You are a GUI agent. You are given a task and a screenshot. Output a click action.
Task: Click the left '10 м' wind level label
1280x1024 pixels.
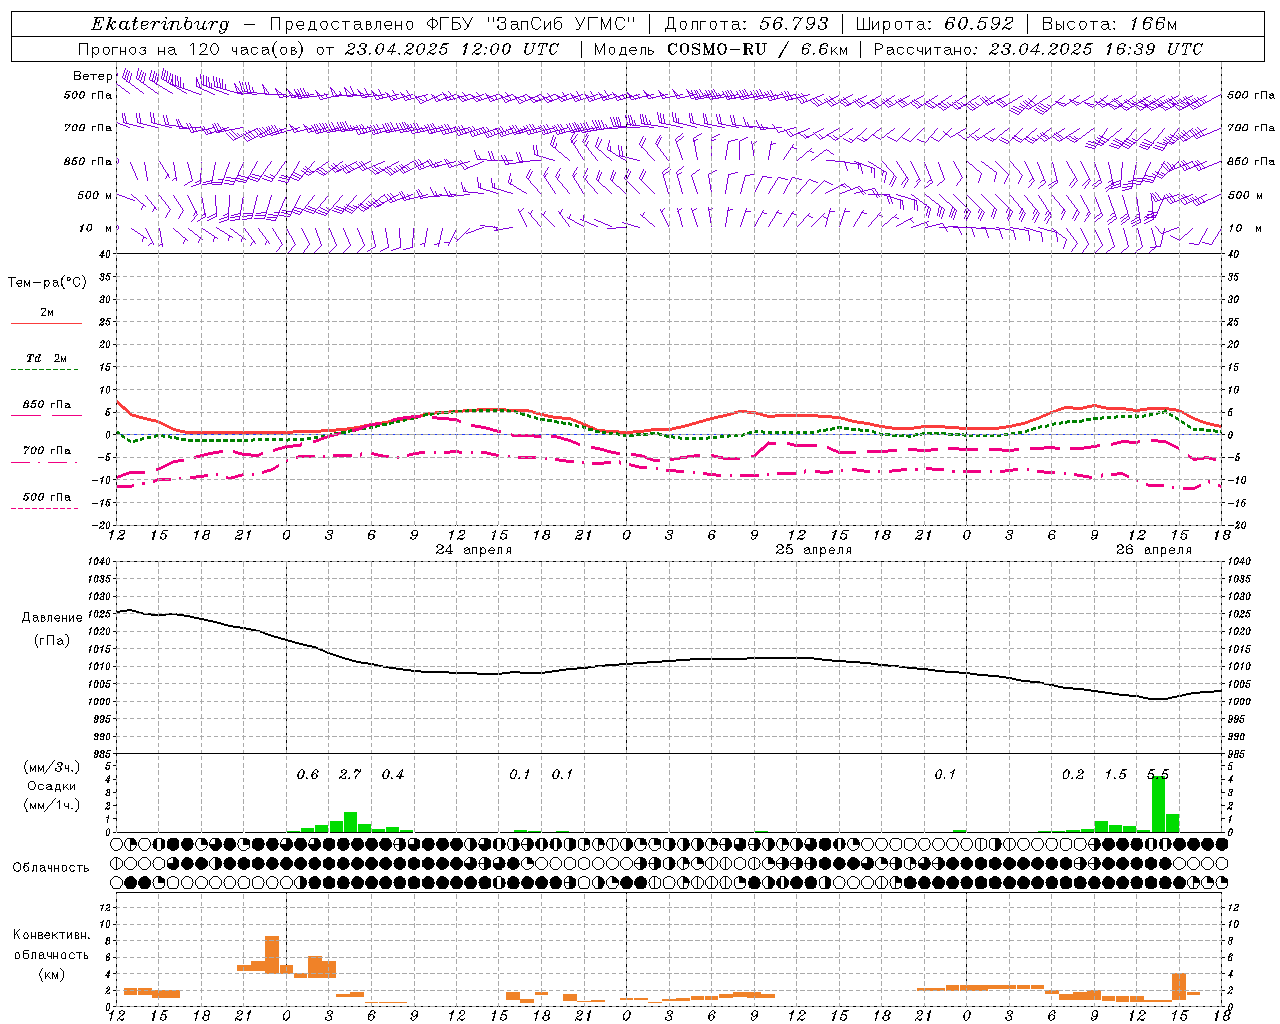coord(95,228)
